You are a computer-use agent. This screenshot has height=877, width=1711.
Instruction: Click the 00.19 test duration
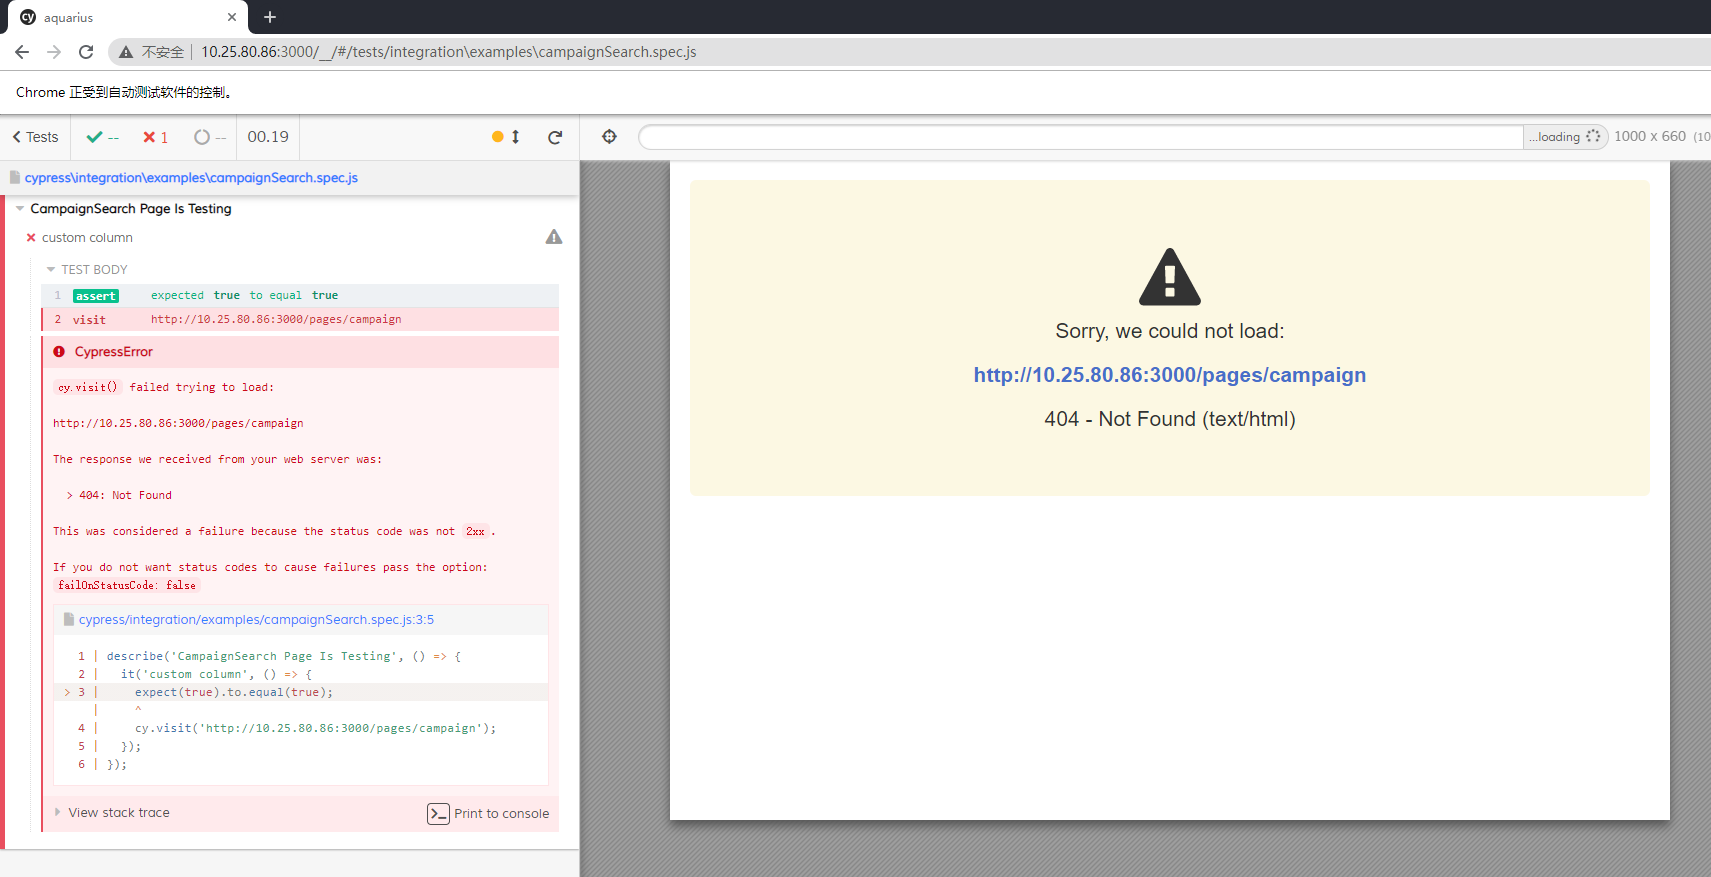(268, 137)
